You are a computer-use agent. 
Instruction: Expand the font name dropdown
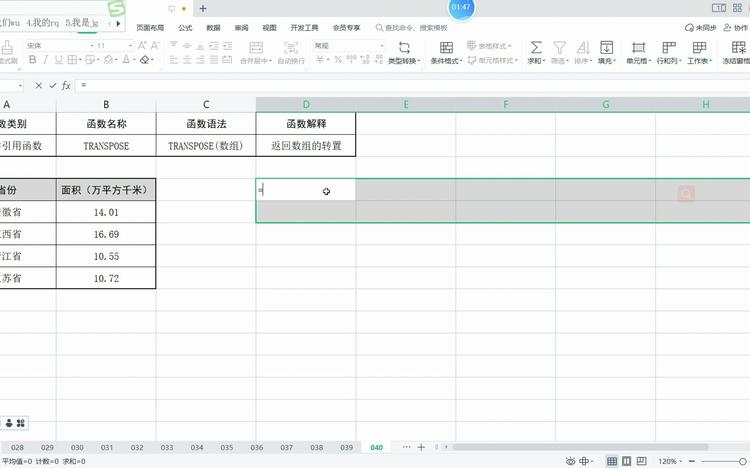[92, 45]
